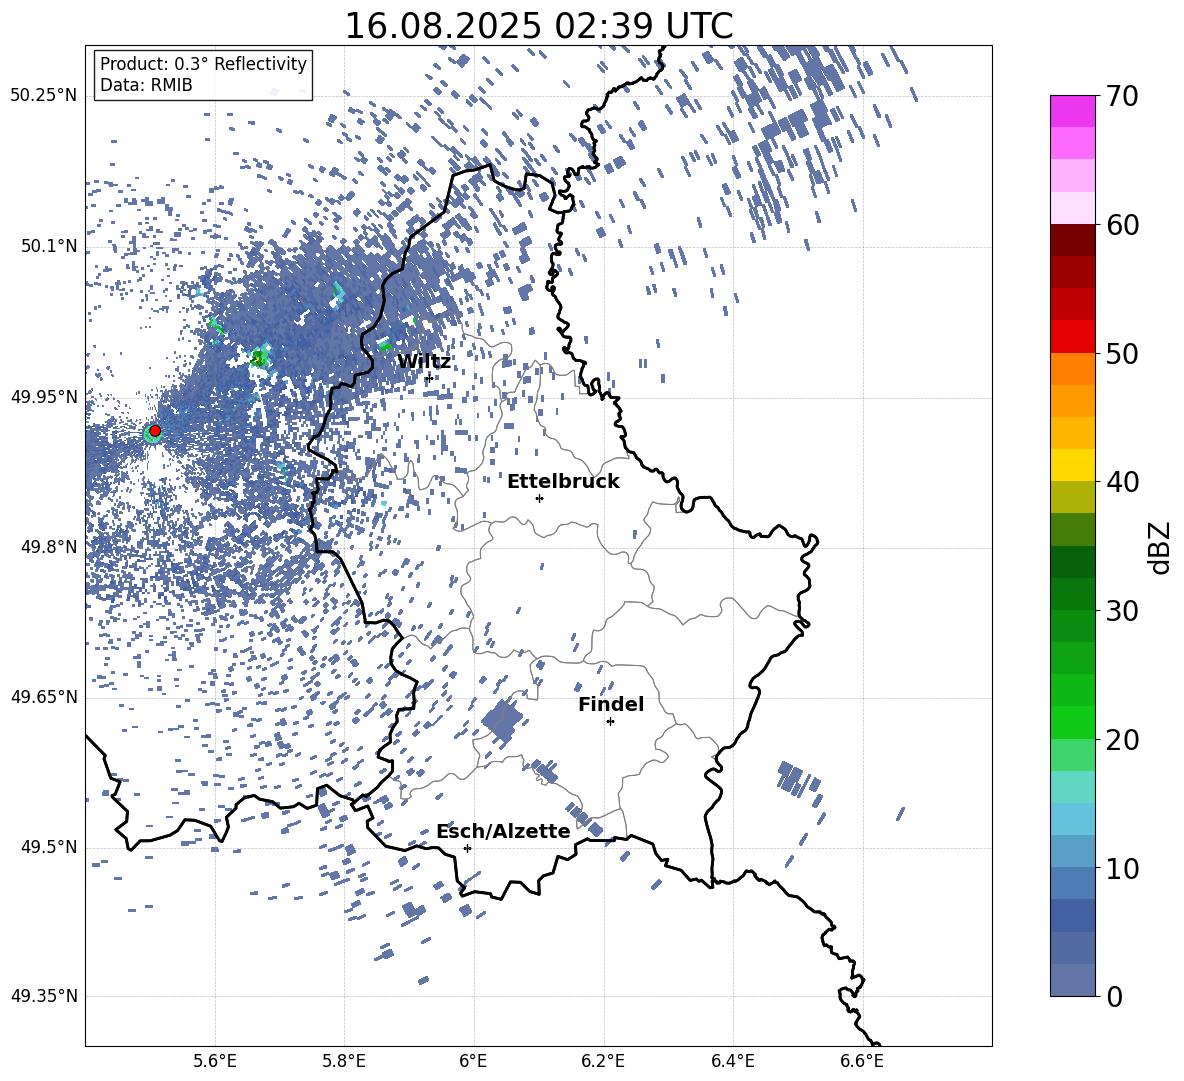Click the Wiltz city label
This screenshot has height=1081, width=1184.
424,362
